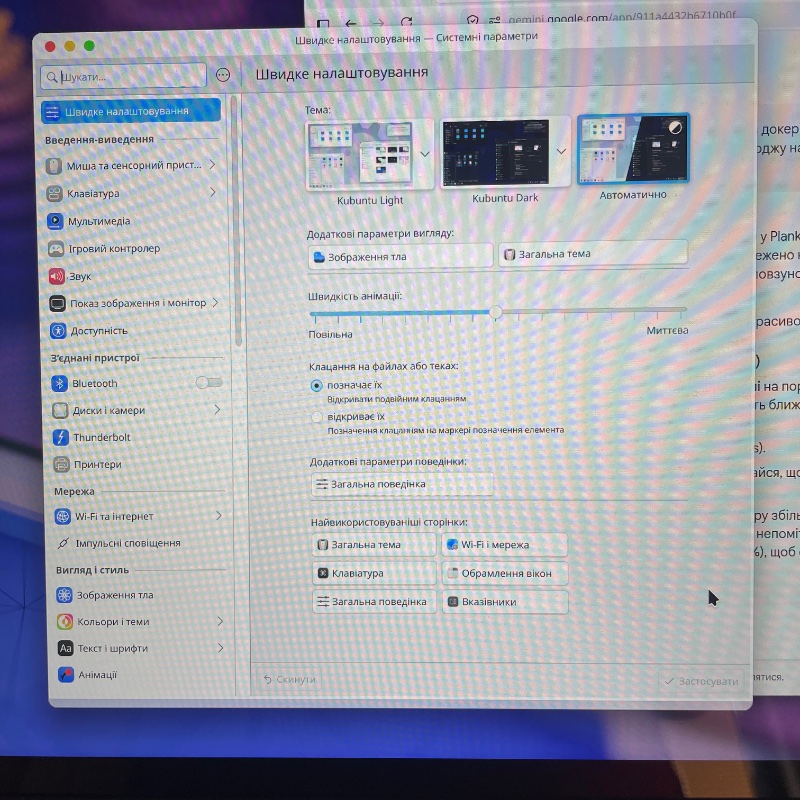Click the Ігровий контролер gamepad icon
Viewport: 800px width, 800px height.
[56, 249]
